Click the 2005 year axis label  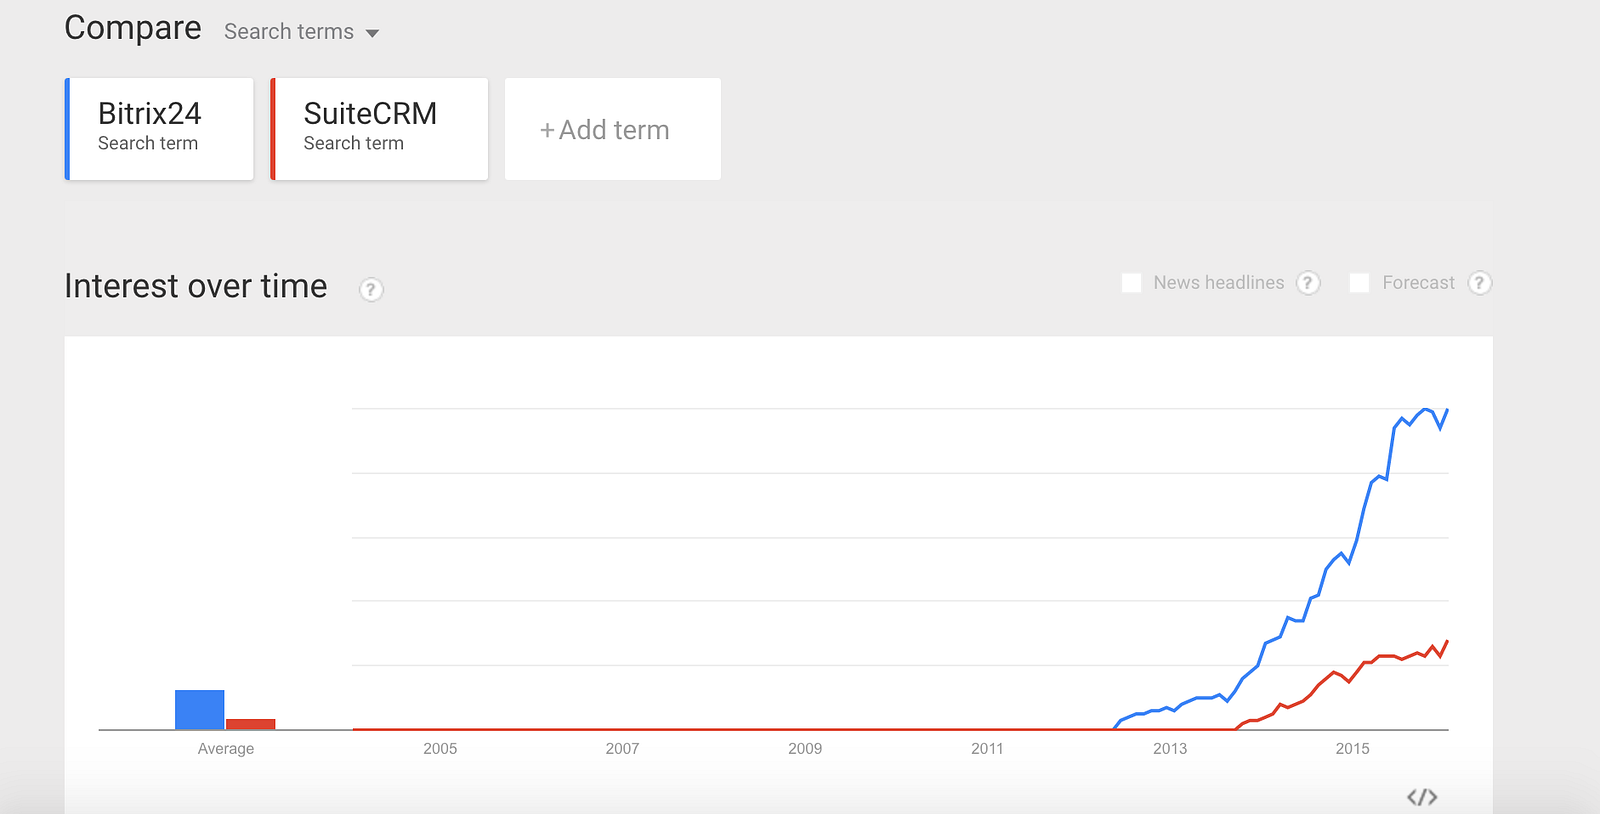click(x=440, y=749)
